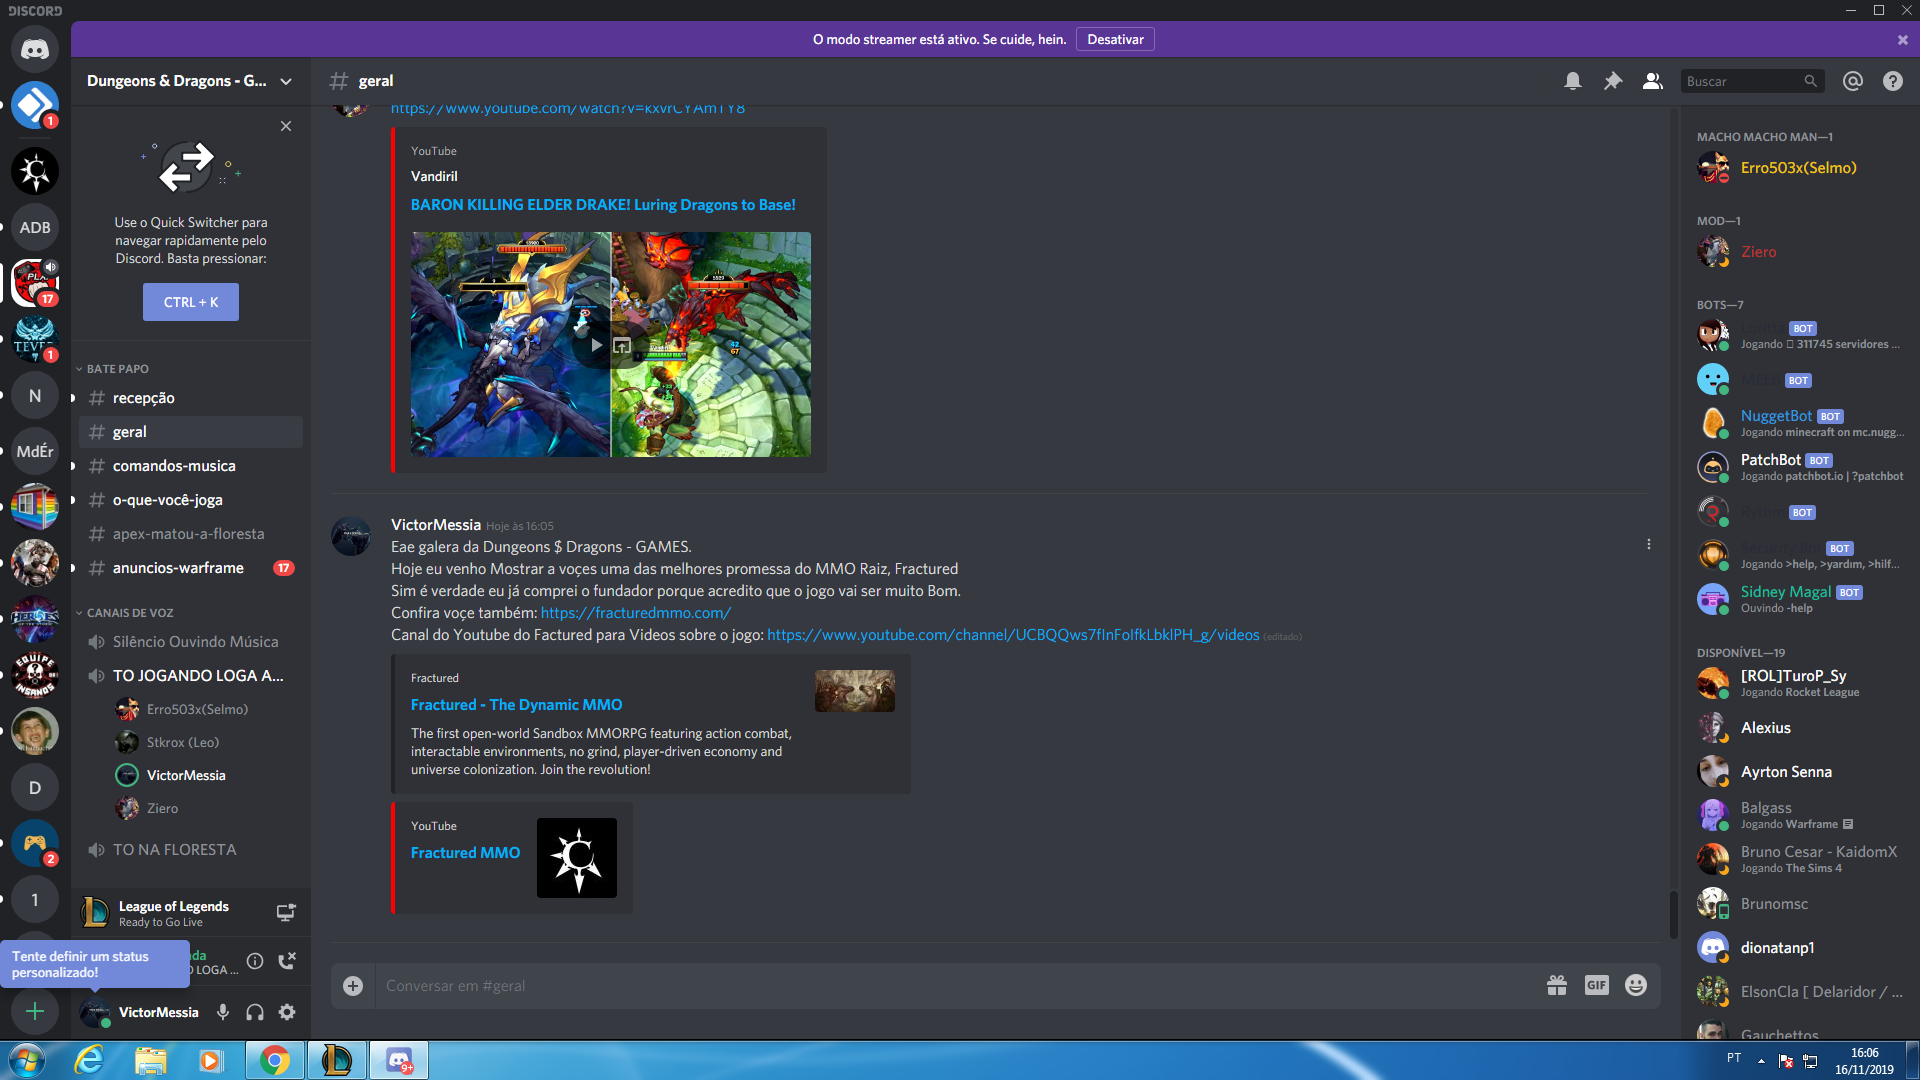This screenshot has height=1080, width=1920.
Task: Open comandos-musica channel
Action: (191, 466)
